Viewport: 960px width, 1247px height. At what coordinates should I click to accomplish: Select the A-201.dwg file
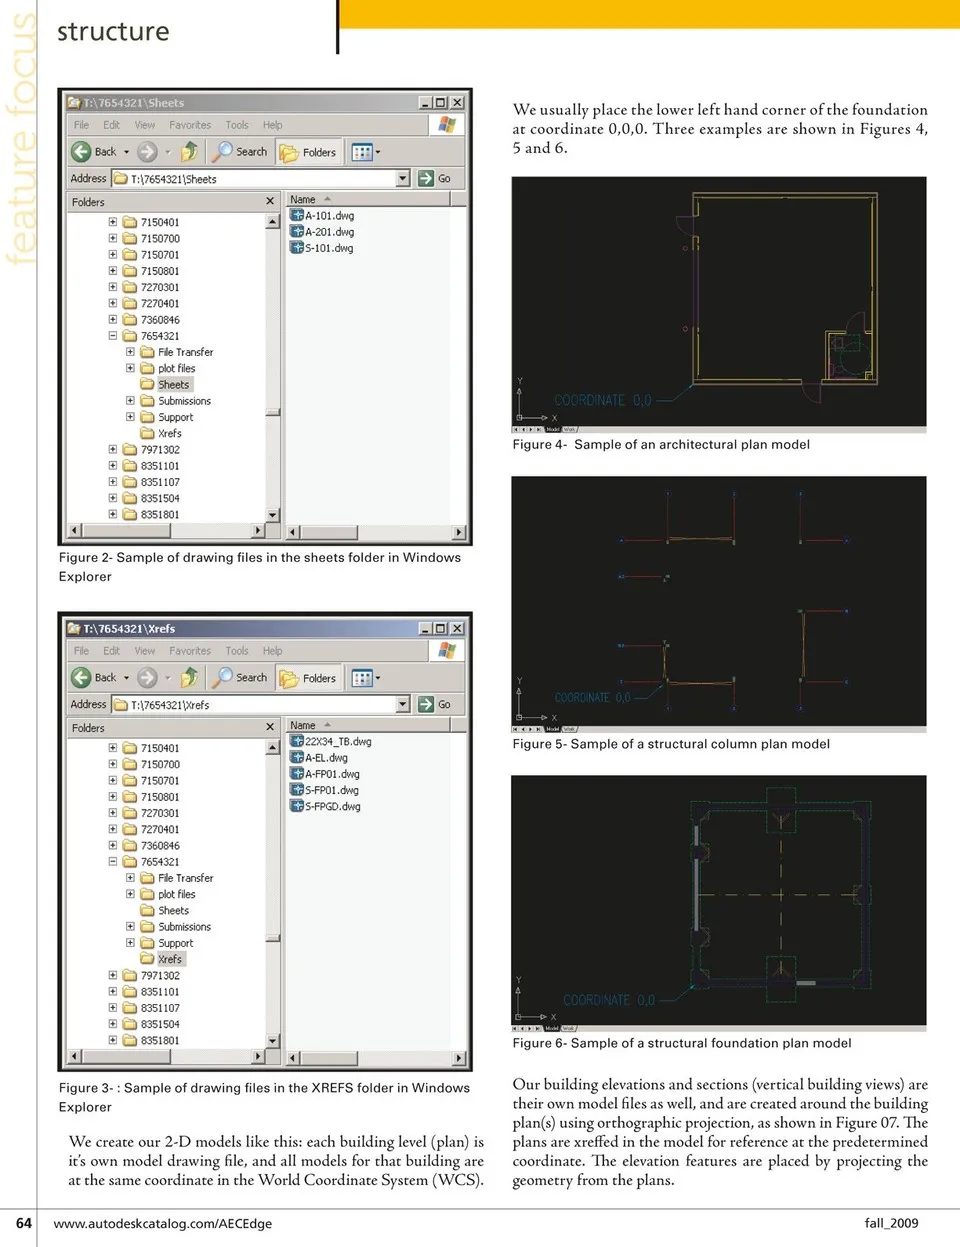tap(329, 232)
